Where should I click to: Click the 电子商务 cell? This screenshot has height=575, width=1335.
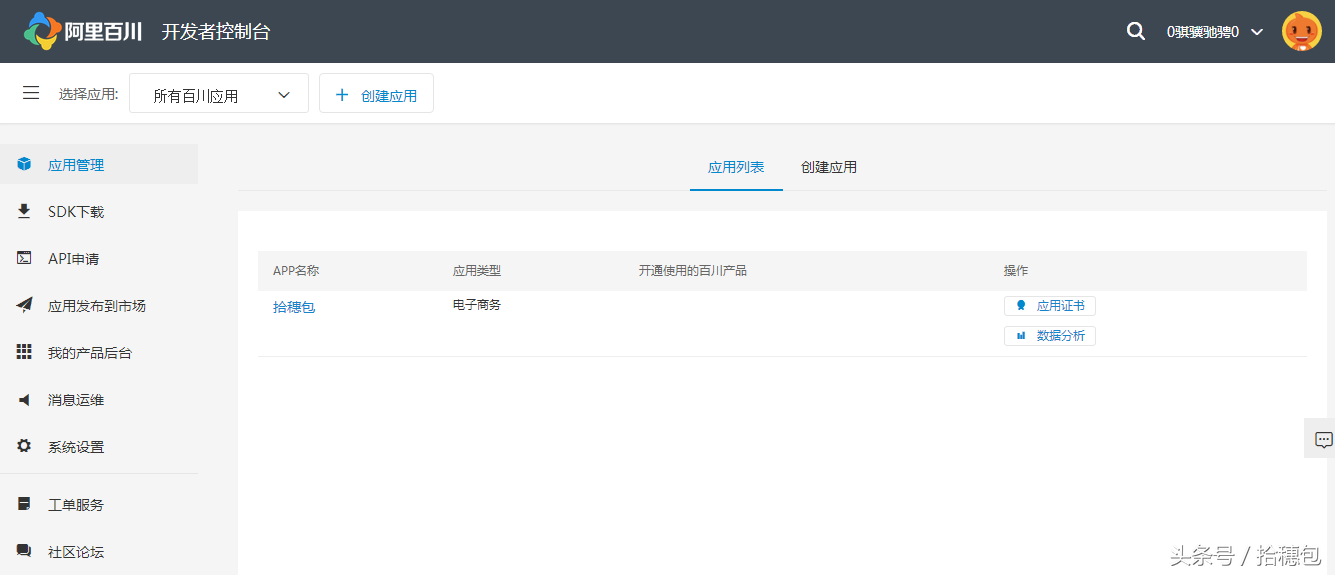coord(477,304)
